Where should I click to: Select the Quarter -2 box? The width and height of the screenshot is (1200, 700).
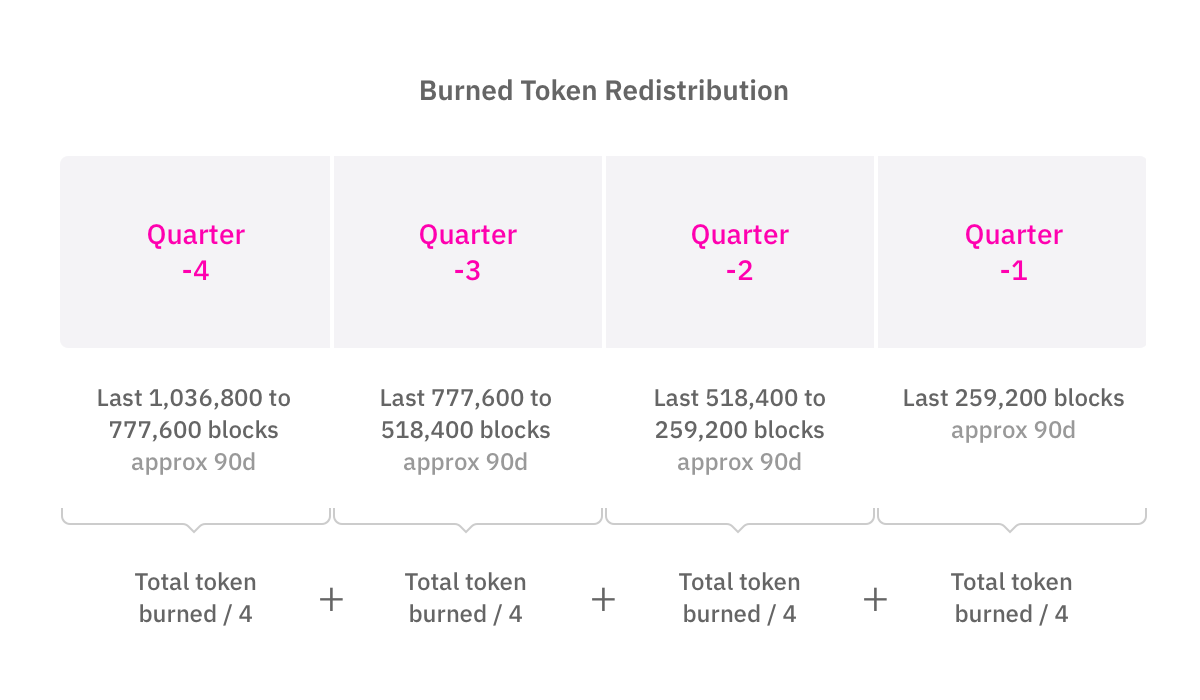pos(740,252)
